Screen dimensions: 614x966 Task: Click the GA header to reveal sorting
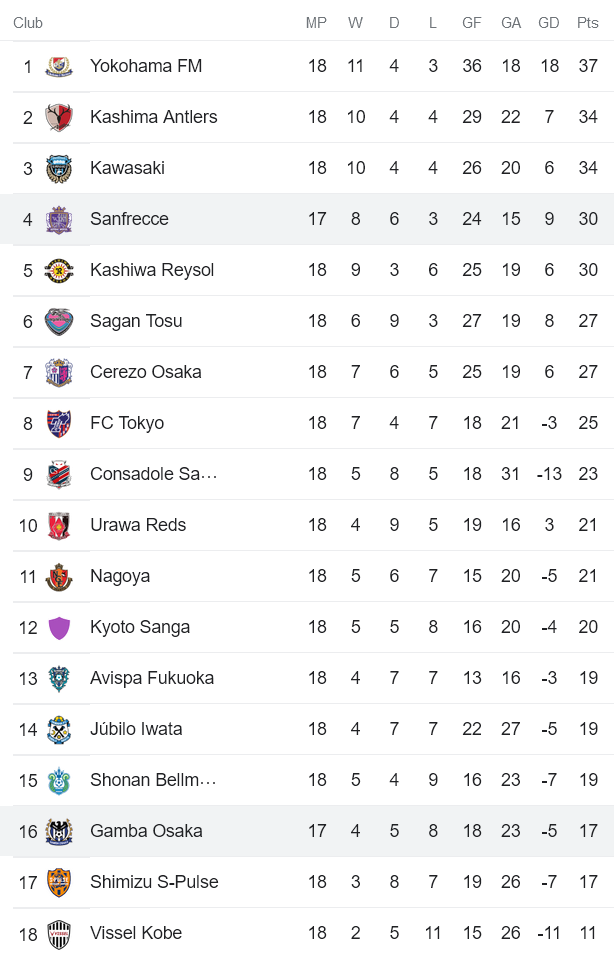tap(510, 22)
